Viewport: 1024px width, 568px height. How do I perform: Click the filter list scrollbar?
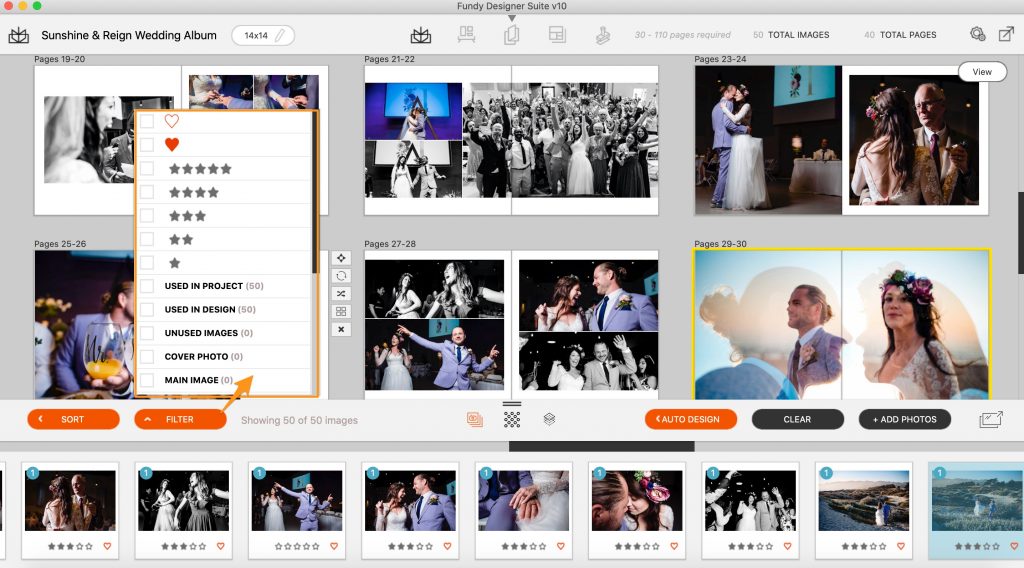click(315, 193)
